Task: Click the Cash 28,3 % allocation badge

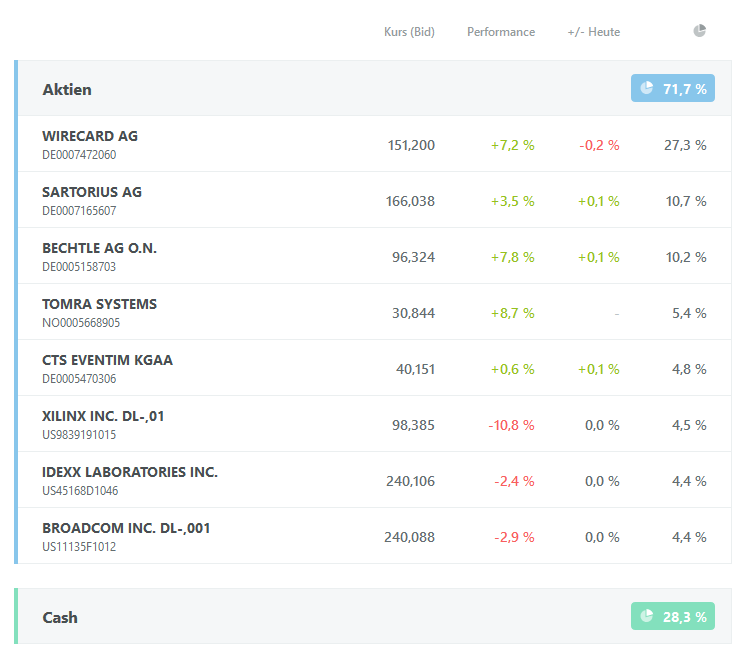Action: 672,616
